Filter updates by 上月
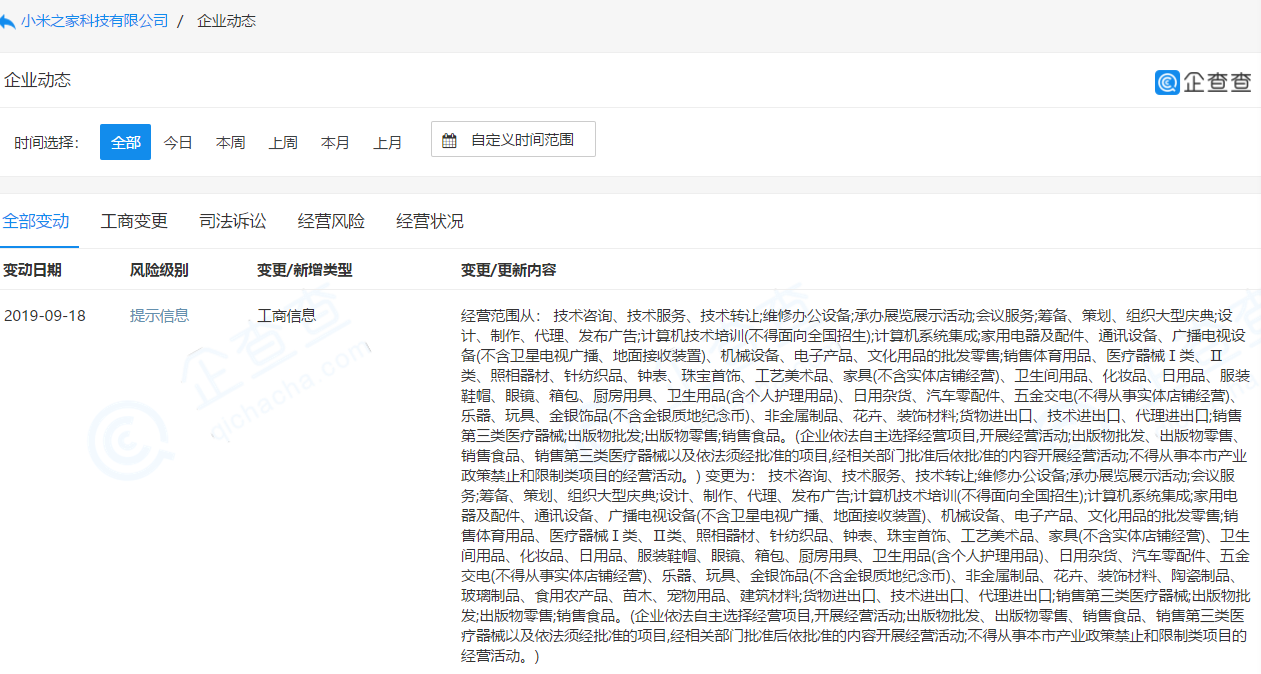The height and width of the screenshot is (674, 1261). point(388,142)
